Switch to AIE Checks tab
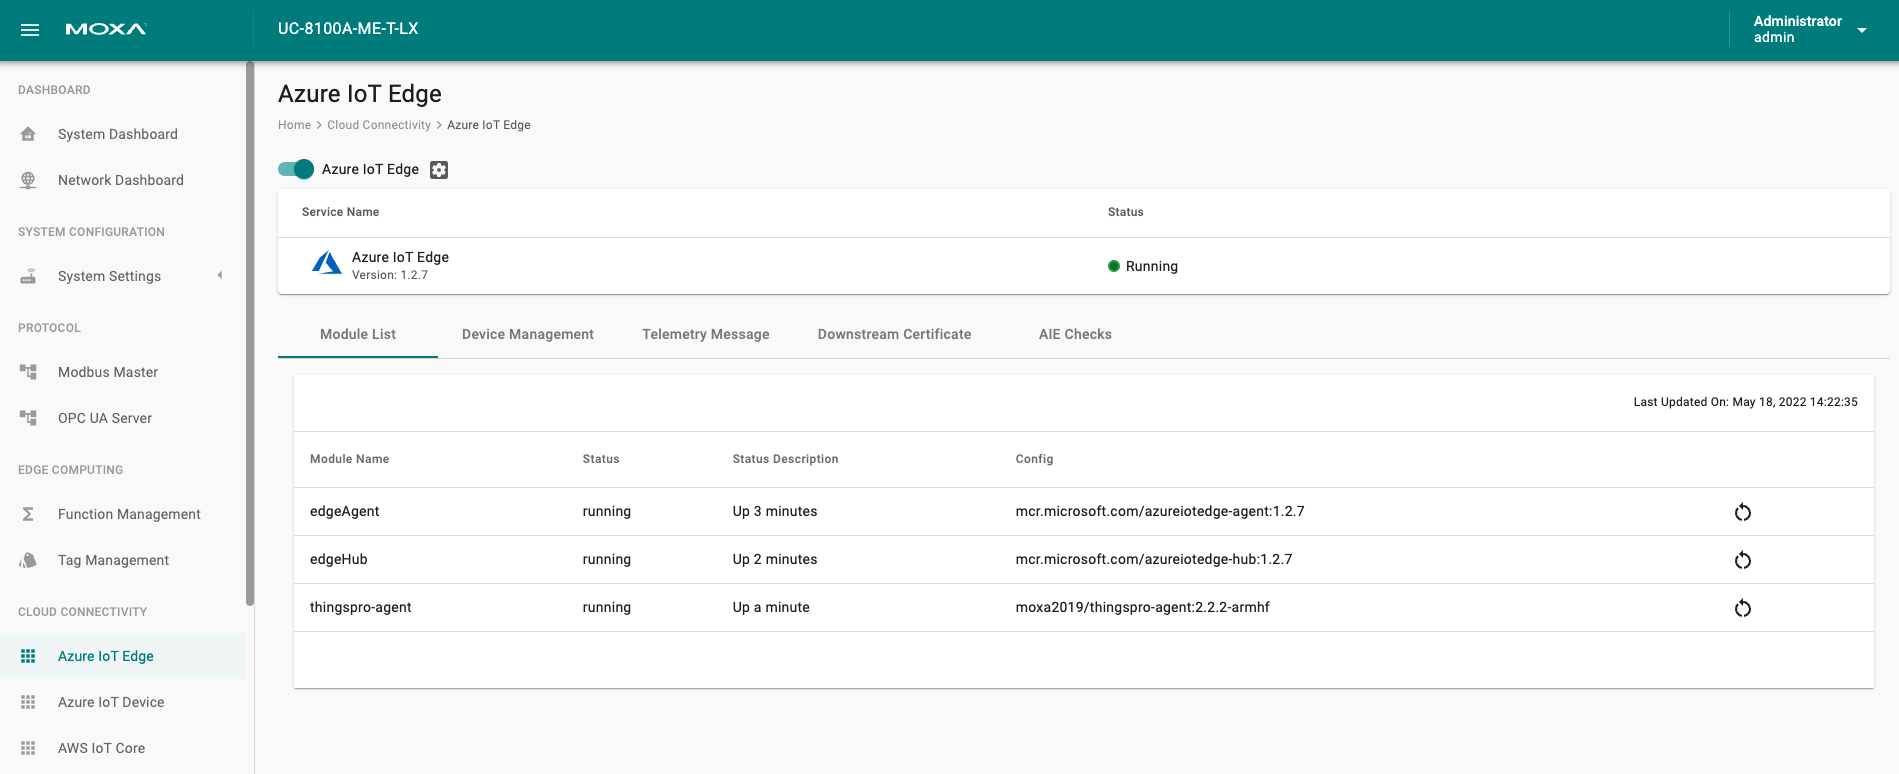 click(x=1075, y=334)
